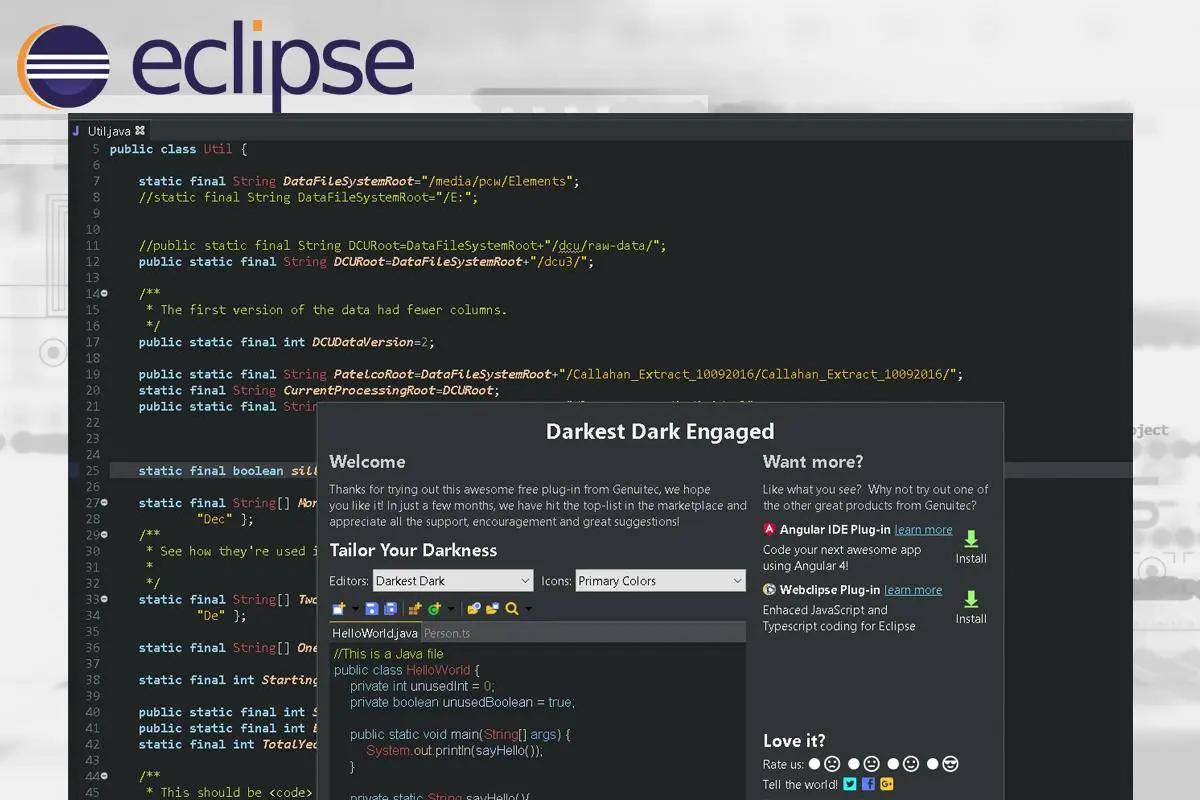Open the dropdown arrow beside Search icon
The height and width of the screenshot is (800, 1200).
528,609
